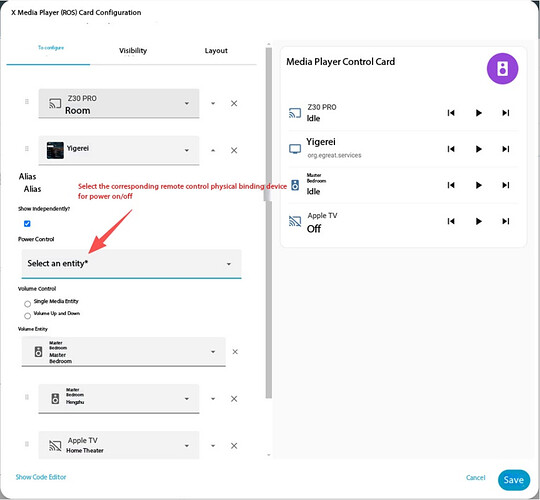
Task: Click the Alias input field
Action: (33, 189)
